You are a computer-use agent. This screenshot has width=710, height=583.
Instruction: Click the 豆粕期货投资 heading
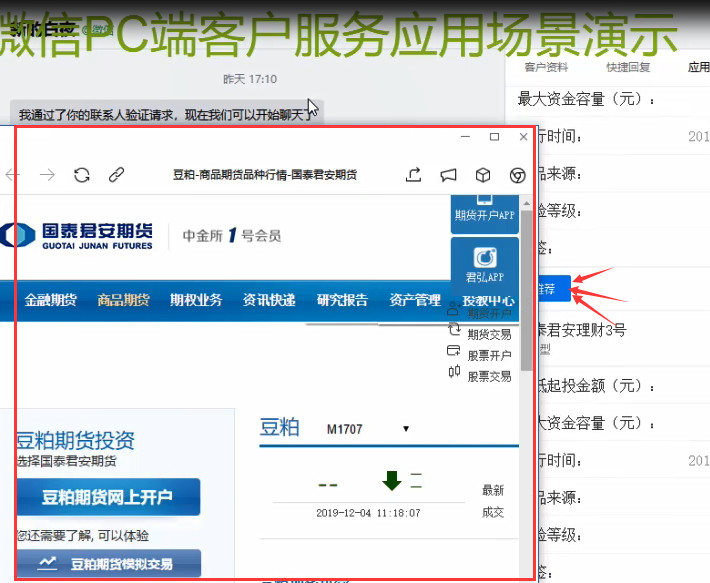click(76, 440)
